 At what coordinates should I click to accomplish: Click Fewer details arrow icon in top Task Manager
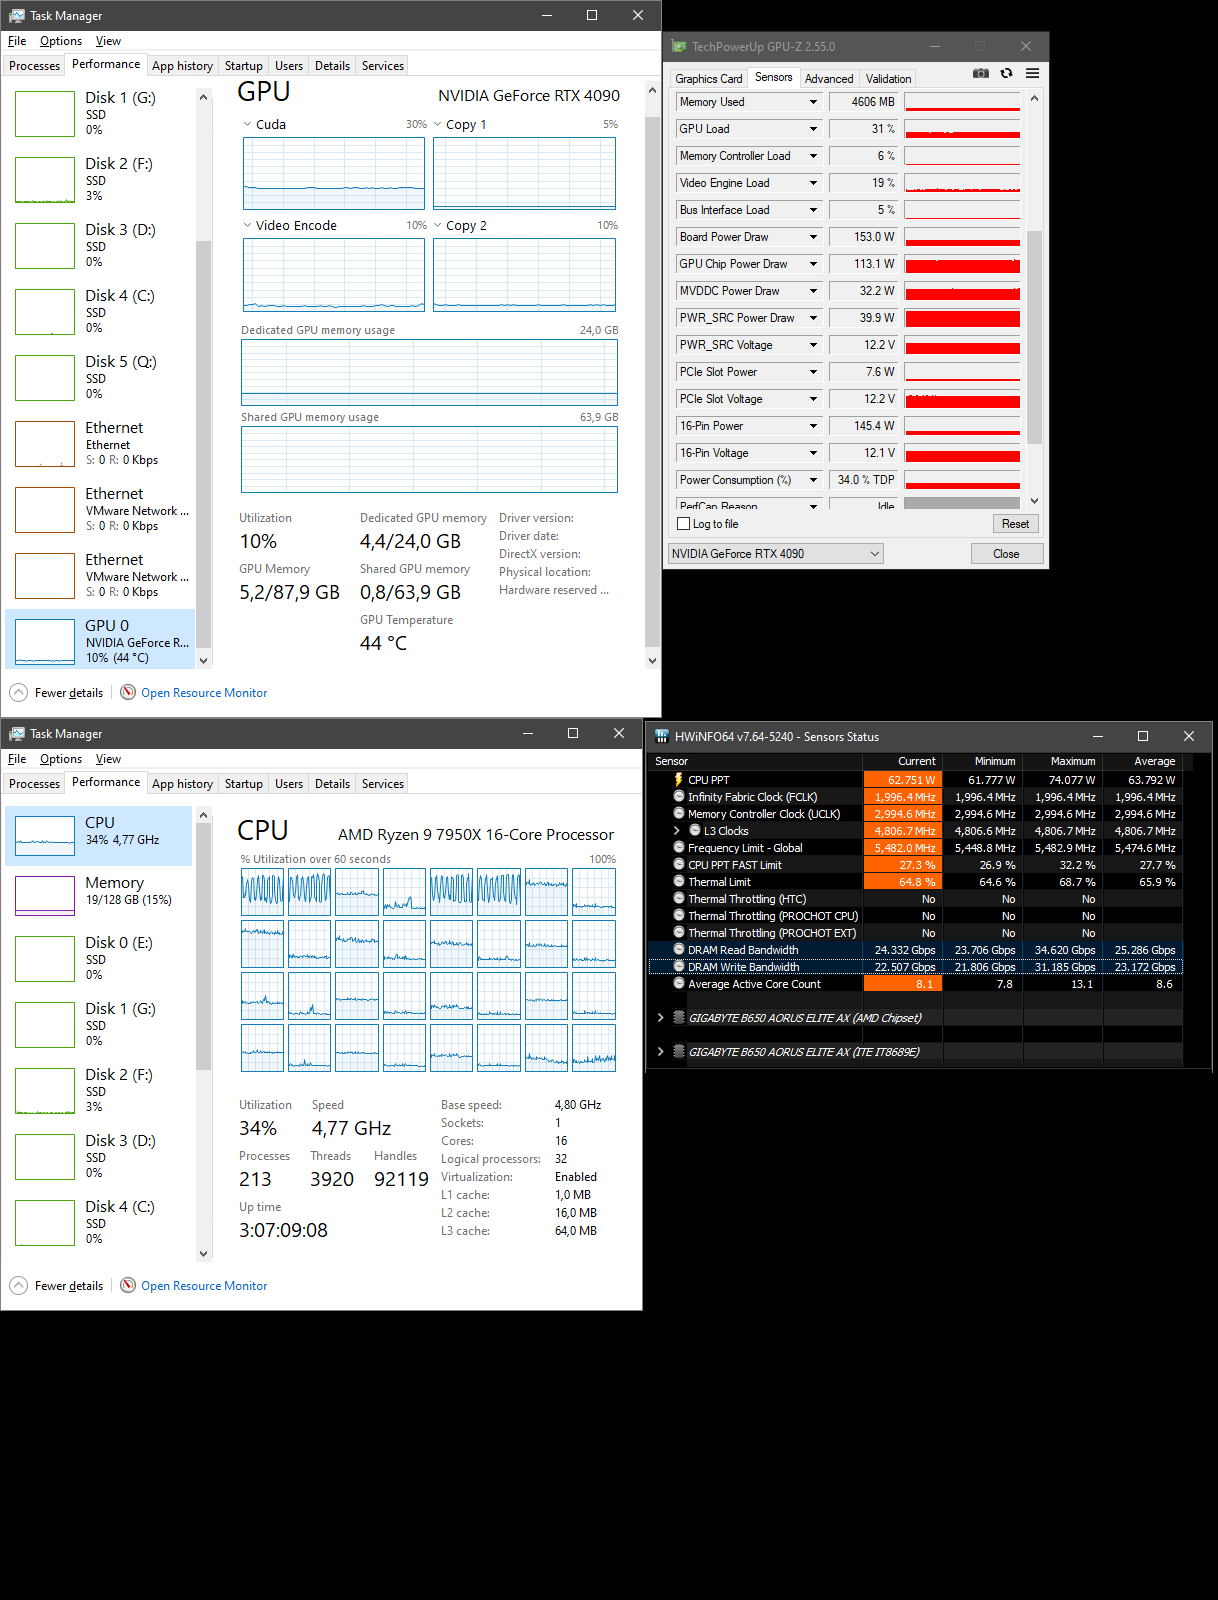pos(19,692)
